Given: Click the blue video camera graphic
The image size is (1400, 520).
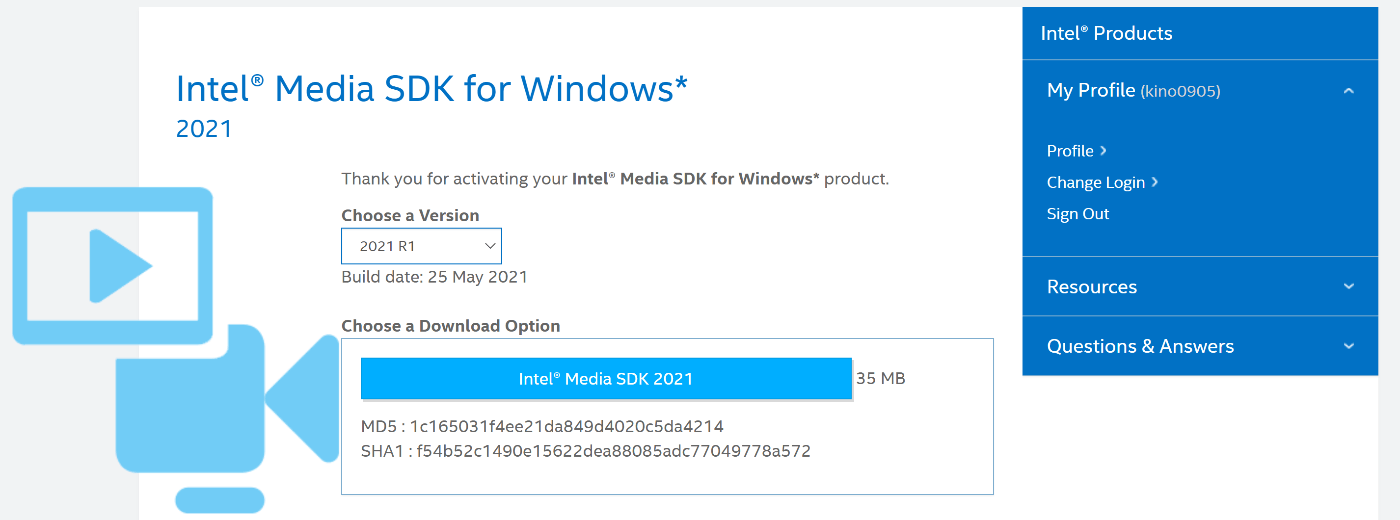Looking at the screenshot, I should tap(228, 398).
